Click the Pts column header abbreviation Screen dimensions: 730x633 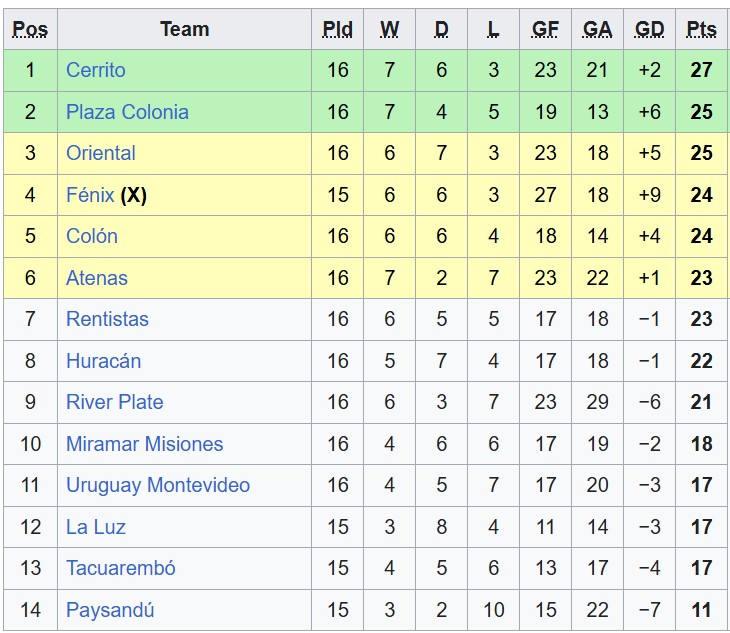[702, 29]
